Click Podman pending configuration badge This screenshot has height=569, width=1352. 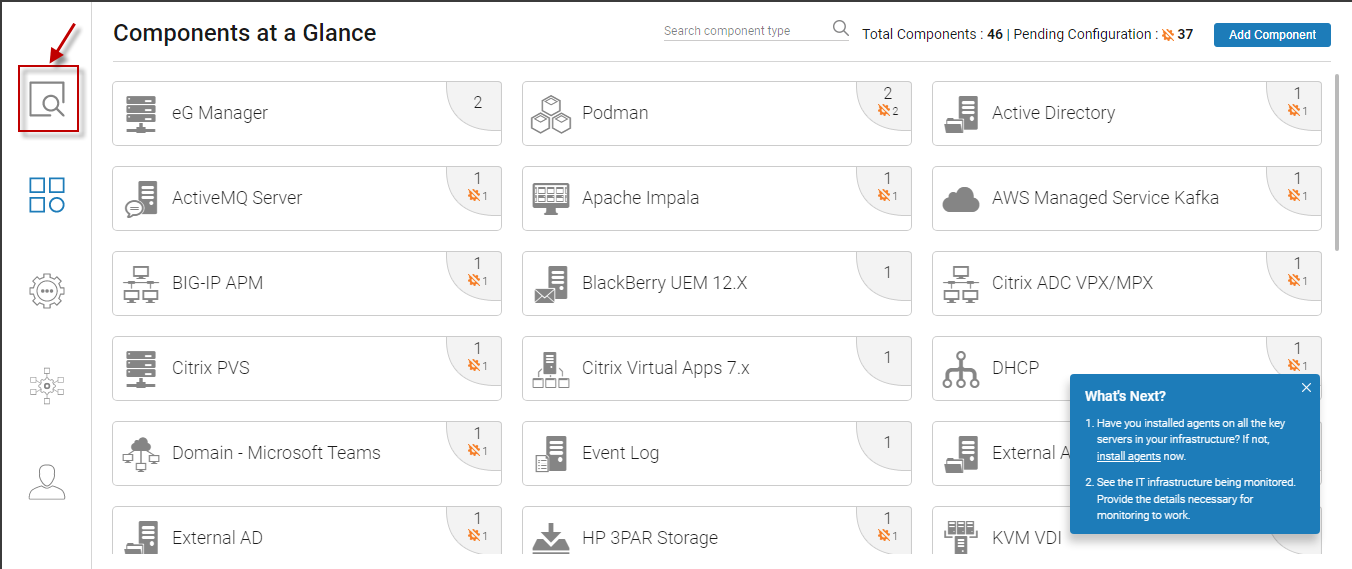pos(888,111)
